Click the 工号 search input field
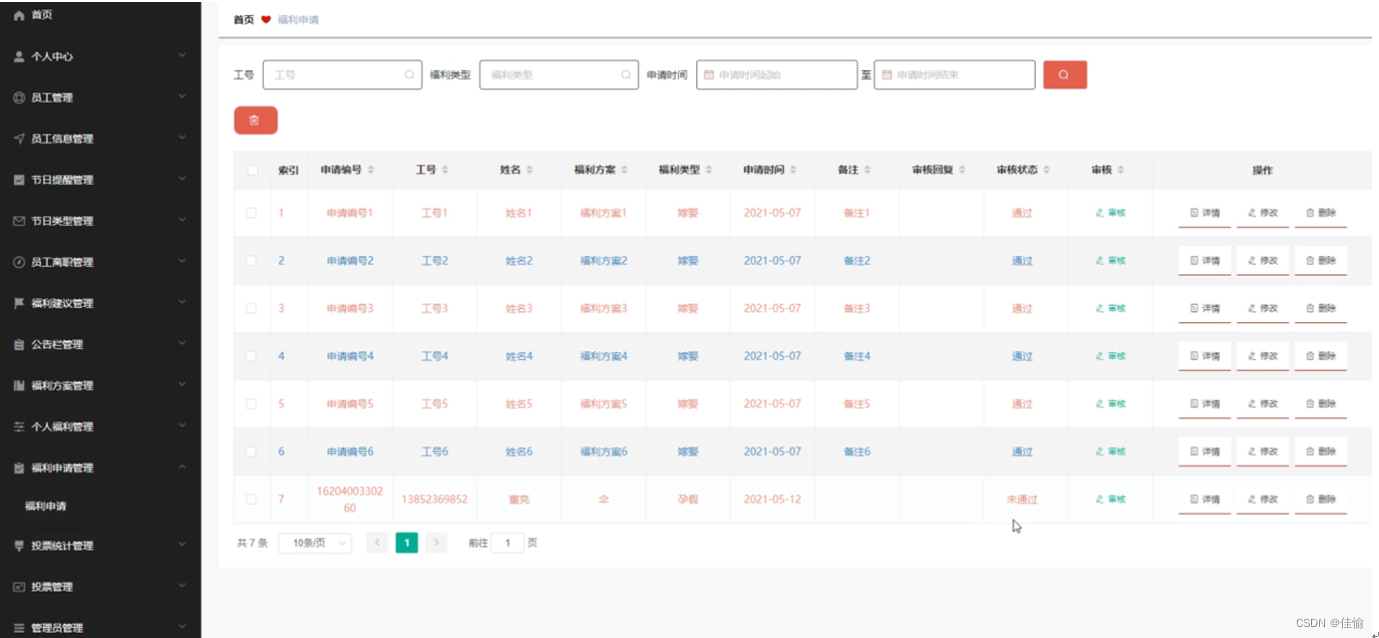 [x=337, y=75]
